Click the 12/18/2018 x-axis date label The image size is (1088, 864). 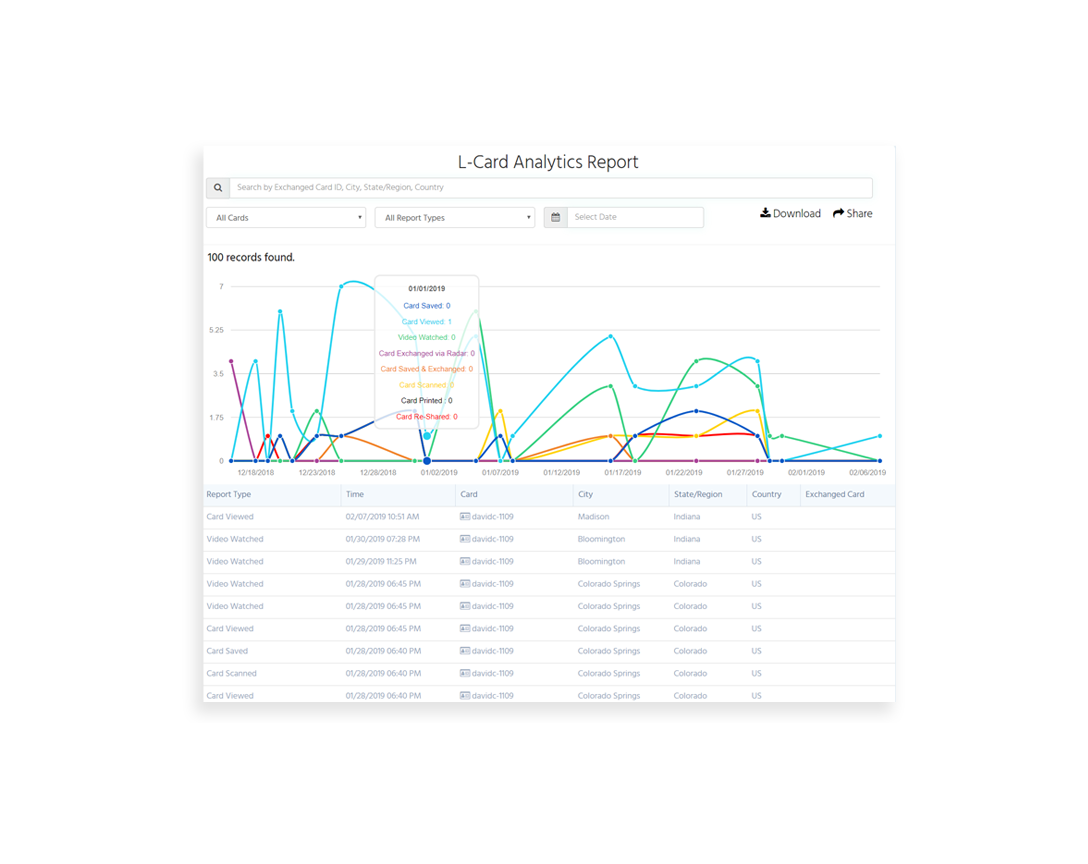click(x=255, y=473)
